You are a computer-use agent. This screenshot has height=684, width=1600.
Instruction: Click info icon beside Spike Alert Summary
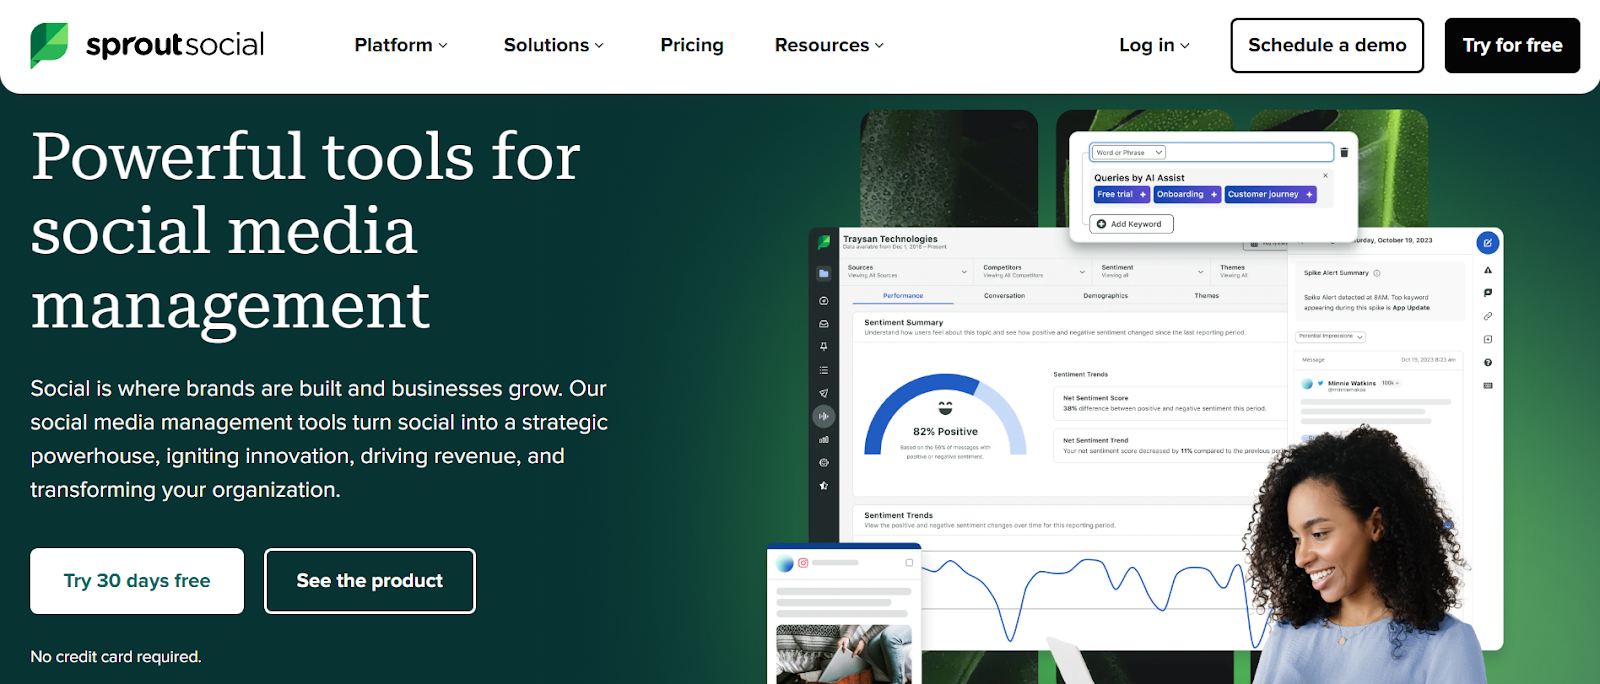pos(1377,273)
